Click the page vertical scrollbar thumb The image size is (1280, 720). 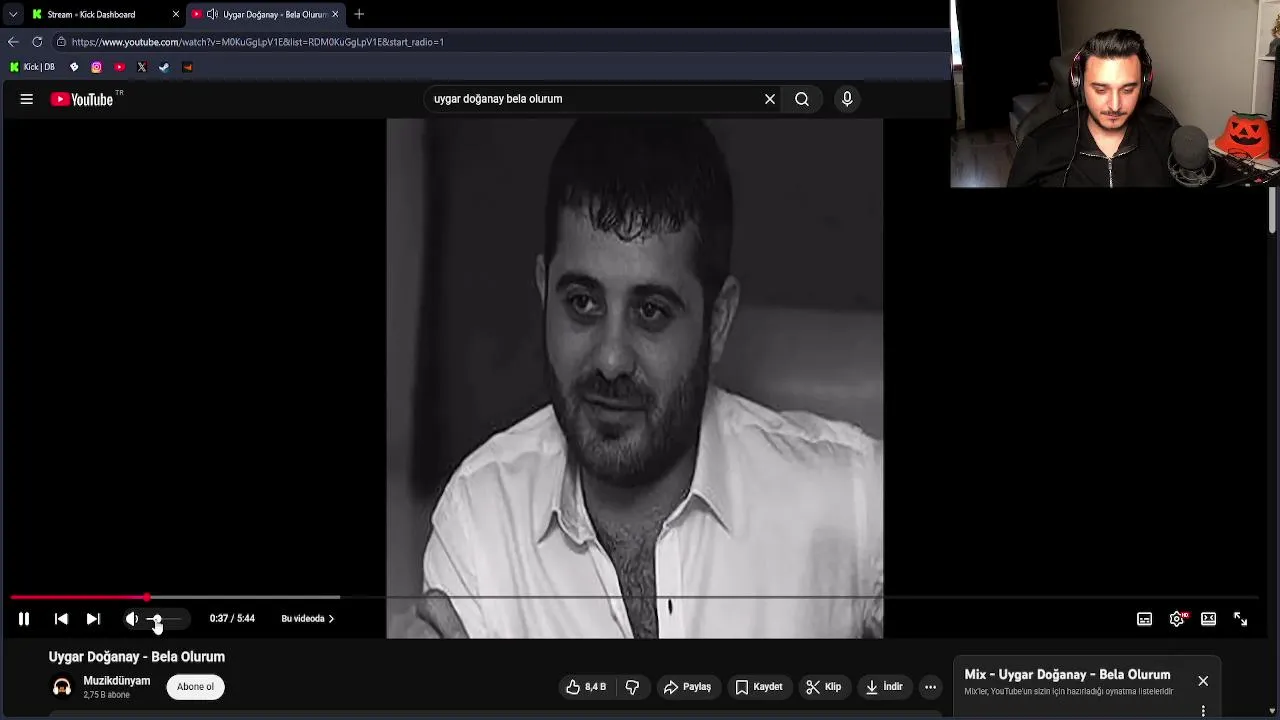1273,211
